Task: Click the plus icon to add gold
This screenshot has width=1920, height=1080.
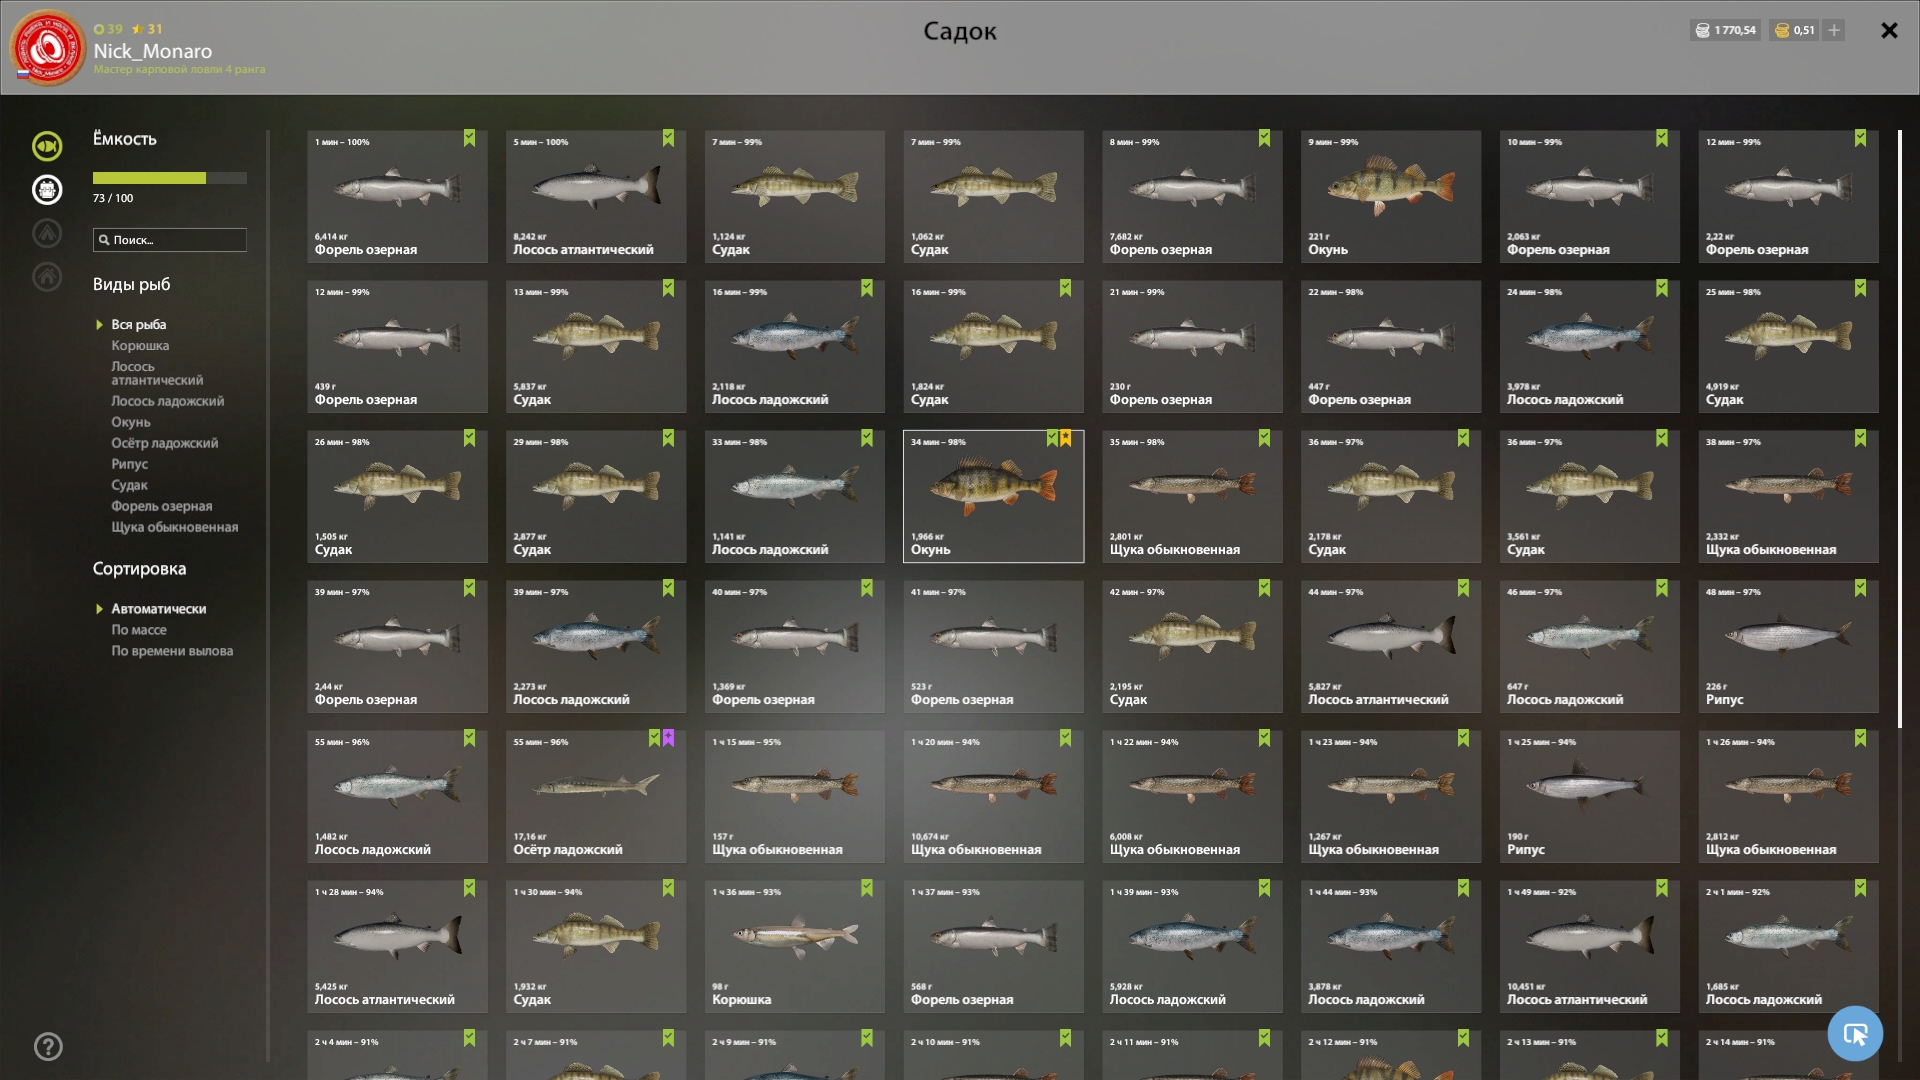Action: 1834,30
